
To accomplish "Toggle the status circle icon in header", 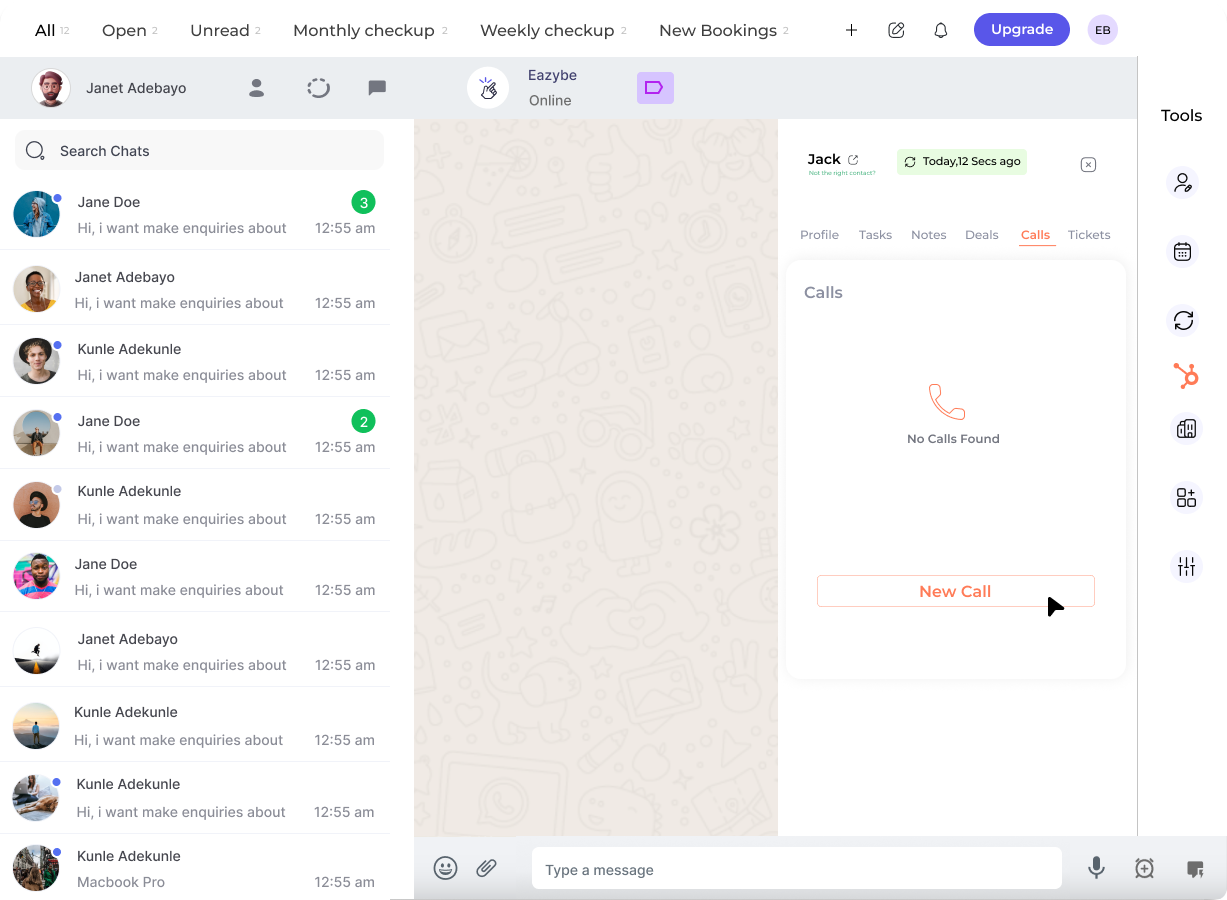I will 318,88.
